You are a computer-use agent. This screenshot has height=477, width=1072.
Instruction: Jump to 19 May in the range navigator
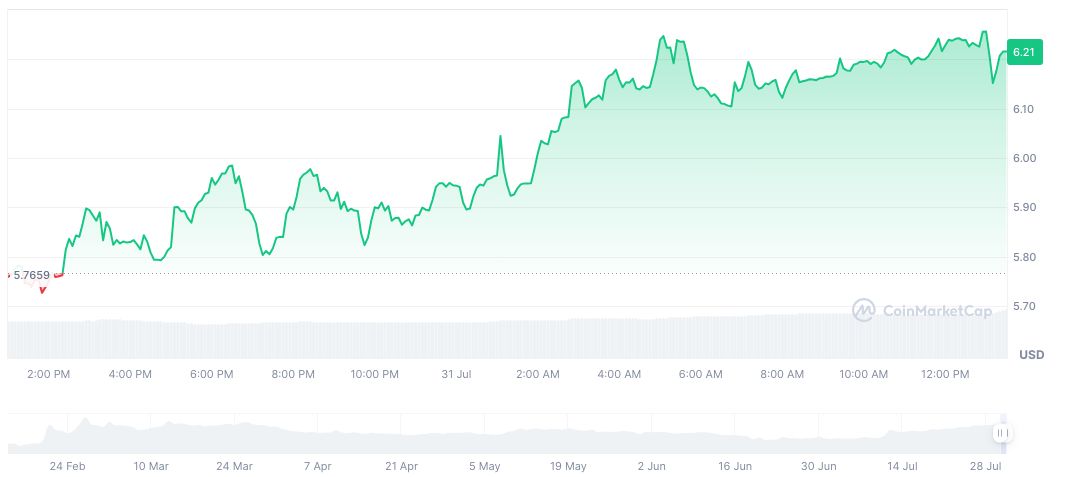point(568,466)
